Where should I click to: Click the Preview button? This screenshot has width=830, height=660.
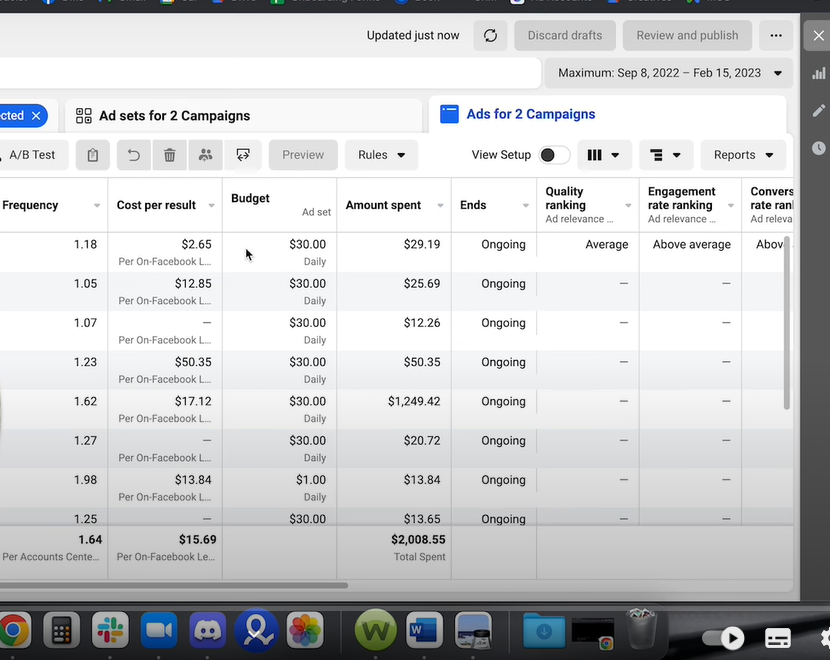pos(303,155)
